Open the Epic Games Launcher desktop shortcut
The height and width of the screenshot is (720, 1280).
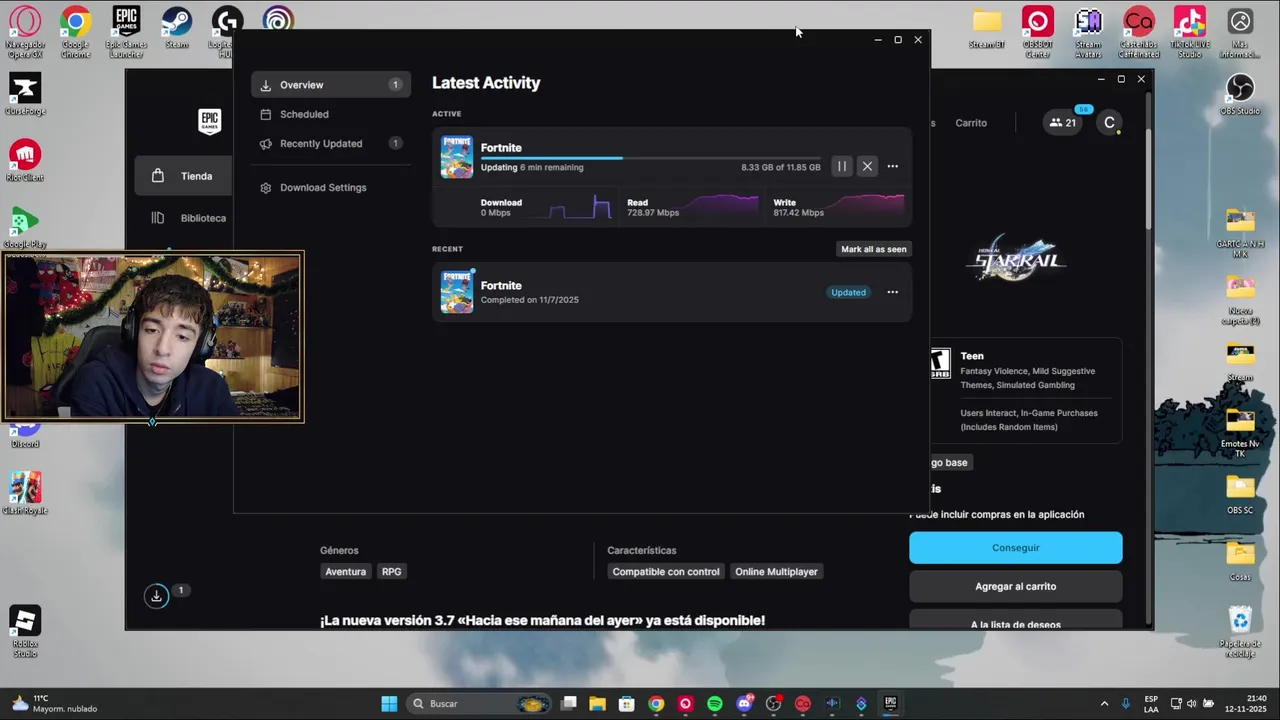[x=126, y=32]
